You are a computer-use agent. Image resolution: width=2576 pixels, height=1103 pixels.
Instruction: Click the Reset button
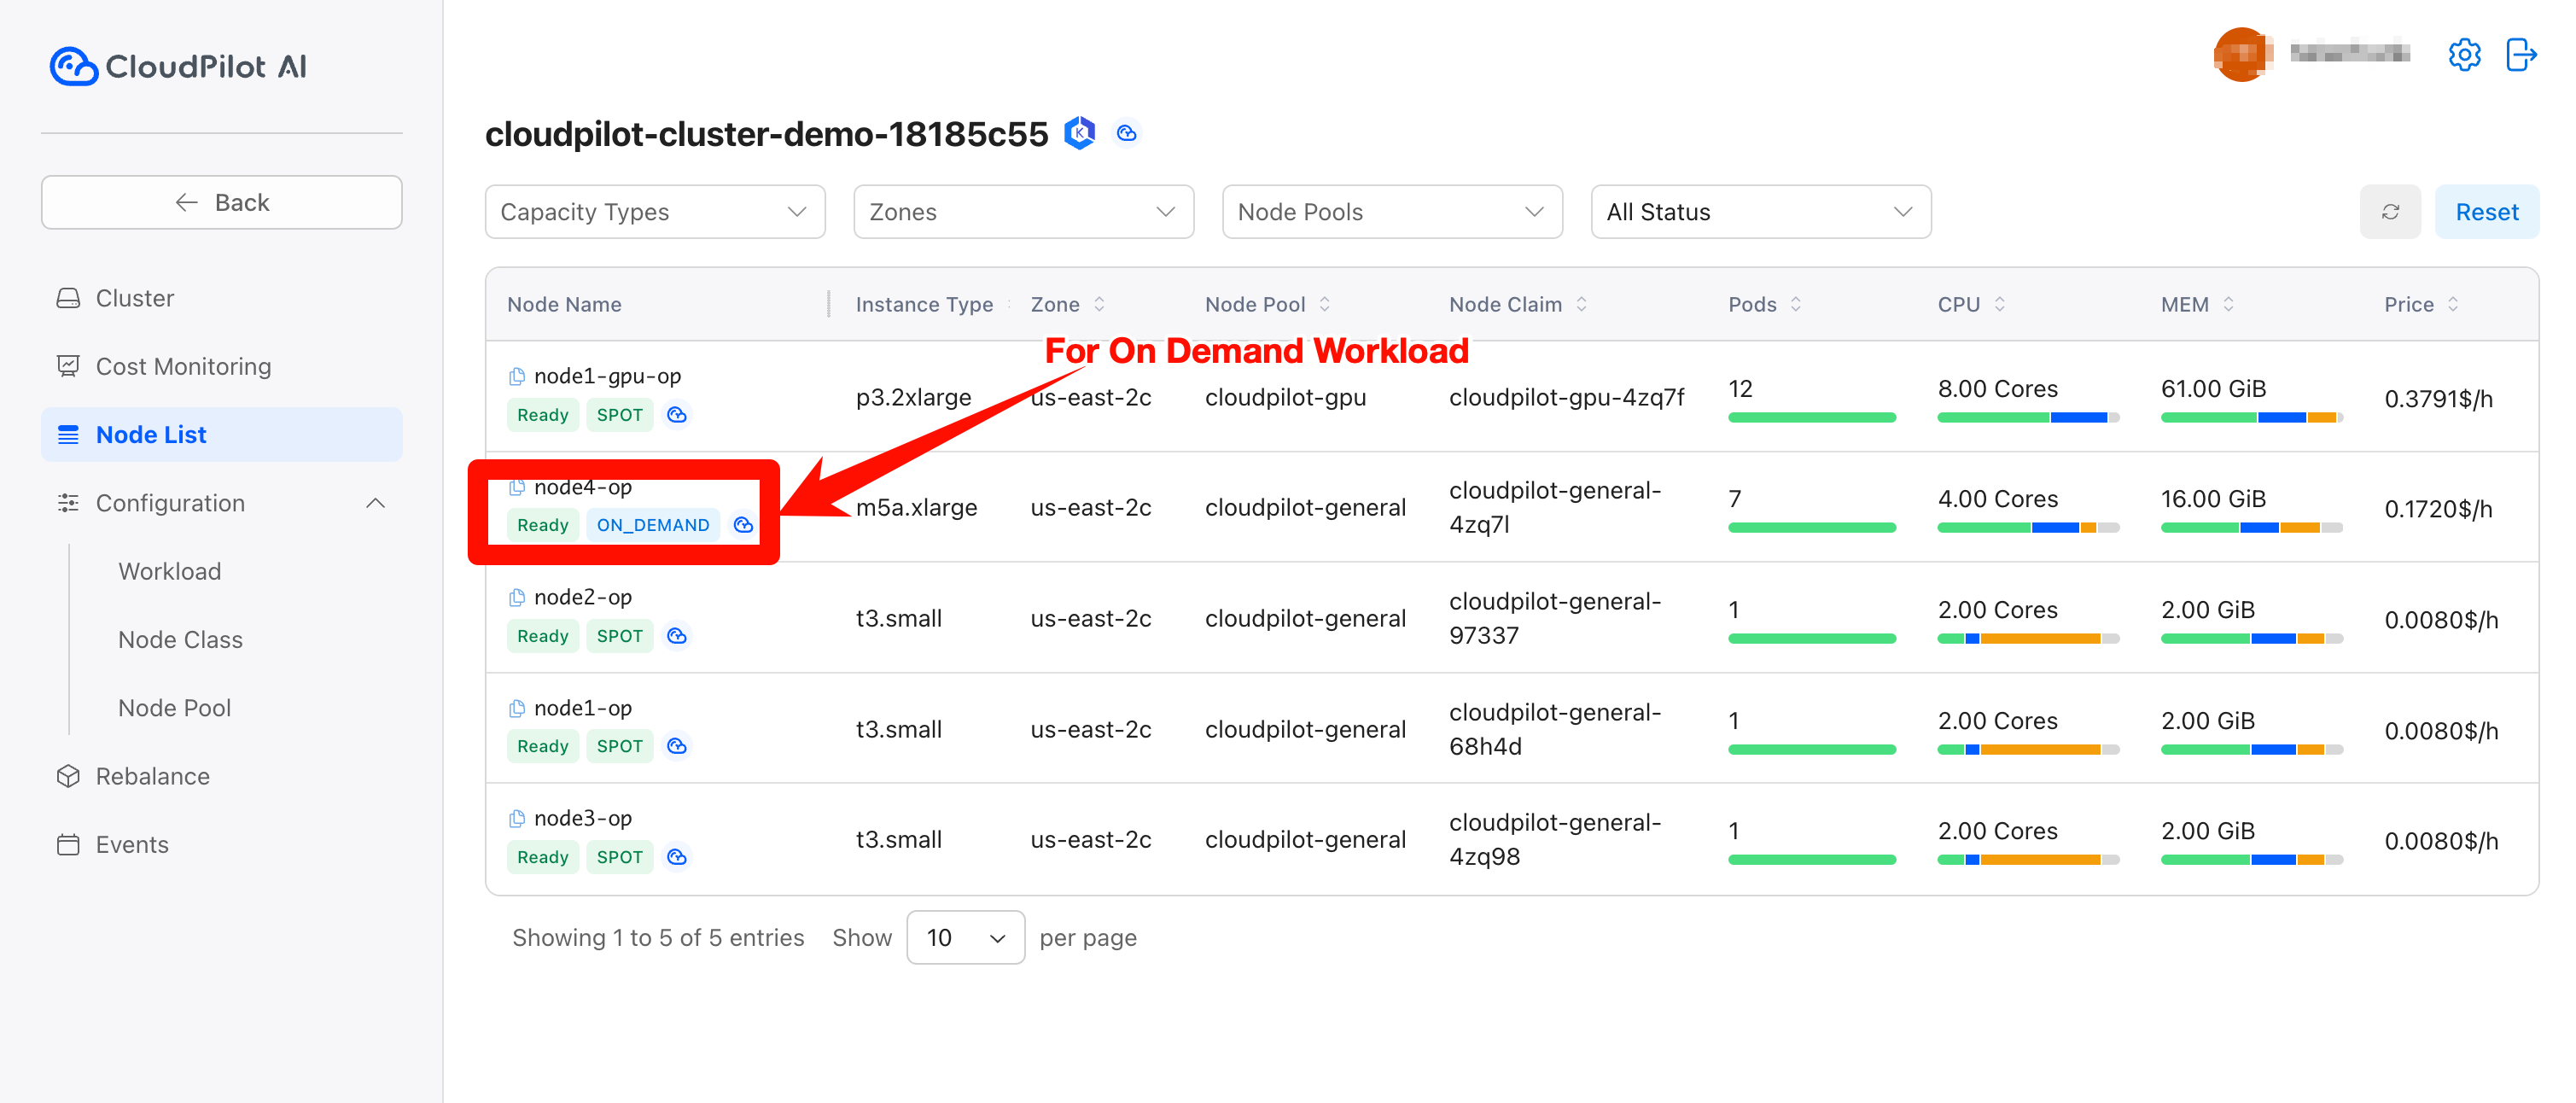[x=2487, y=211]
